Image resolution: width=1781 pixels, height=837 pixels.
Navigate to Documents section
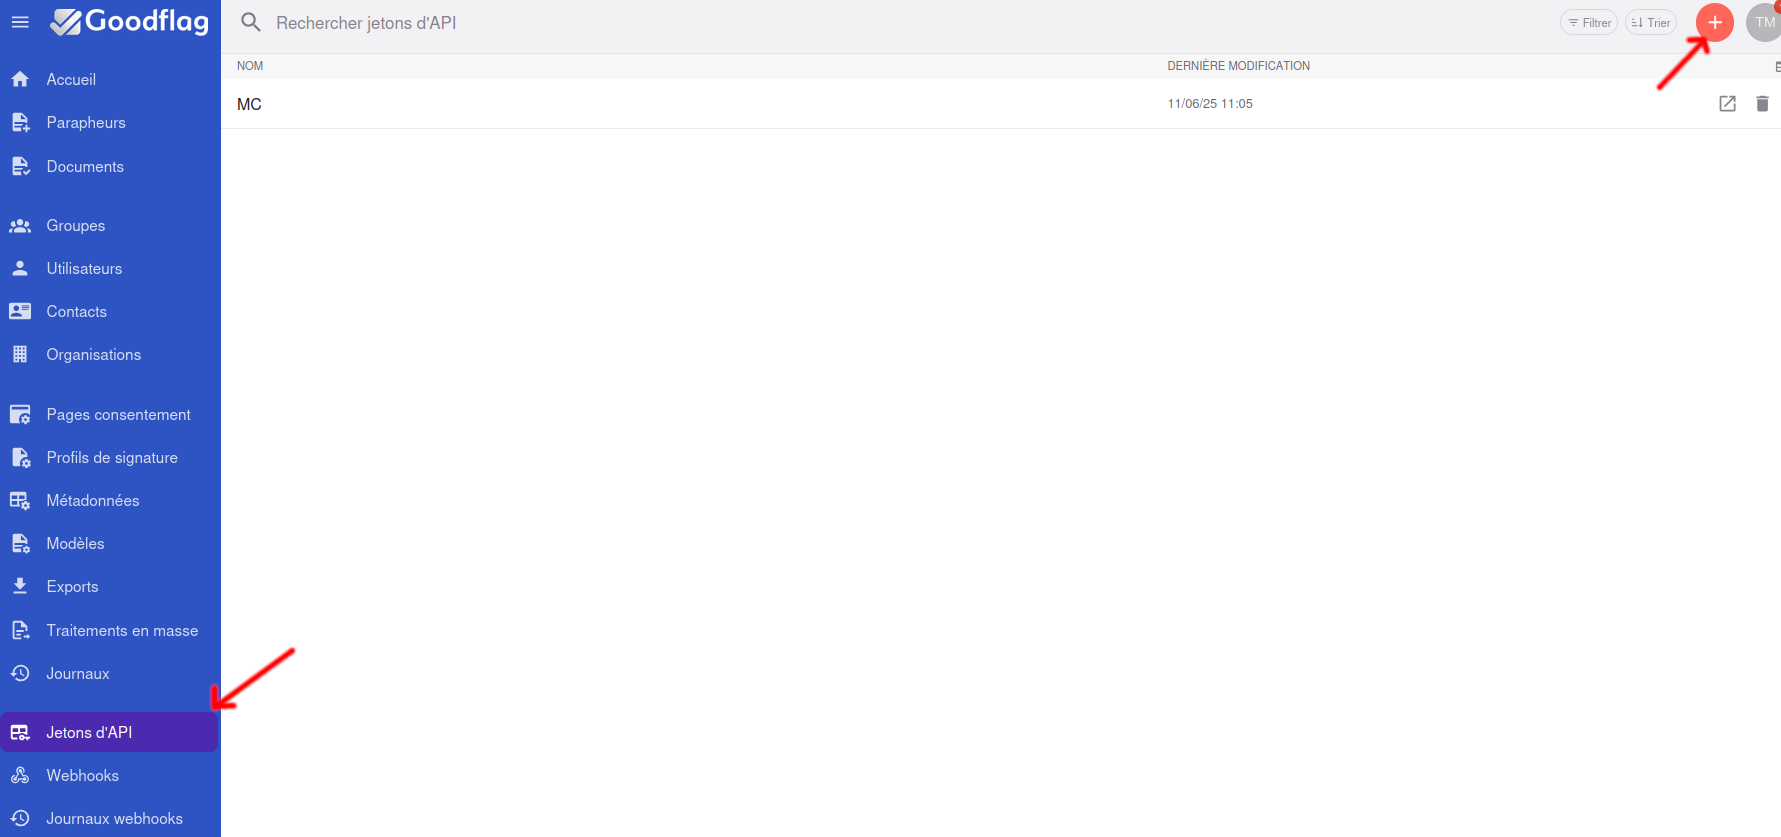pos(85,167)
